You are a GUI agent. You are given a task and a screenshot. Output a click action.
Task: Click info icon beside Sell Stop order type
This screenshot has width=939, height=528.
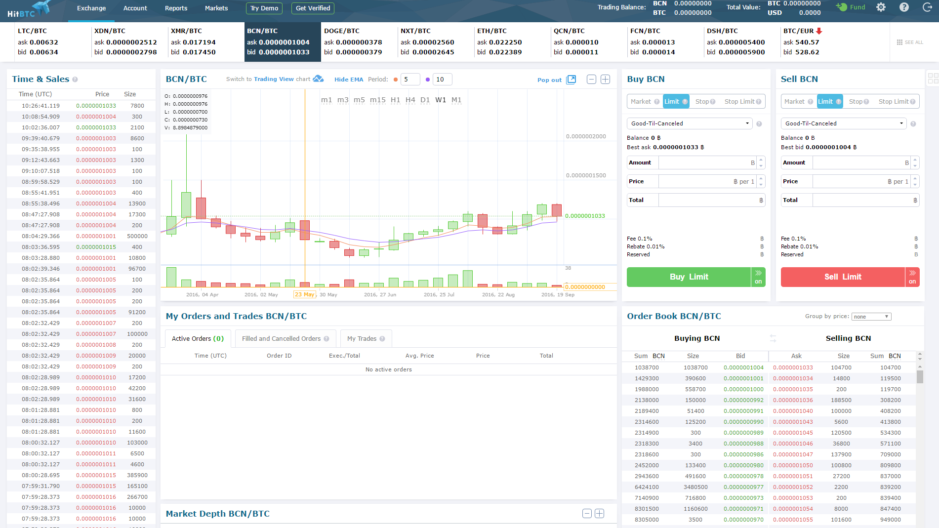tap(867, 102)
